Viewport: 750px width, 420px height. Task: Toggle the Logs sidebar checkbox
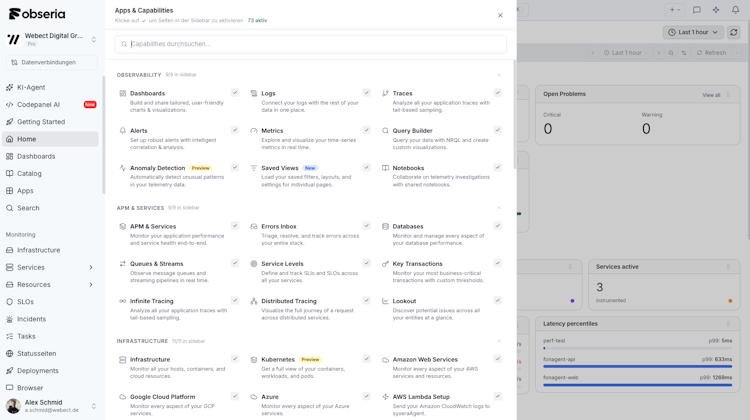(x=366, y=93)
